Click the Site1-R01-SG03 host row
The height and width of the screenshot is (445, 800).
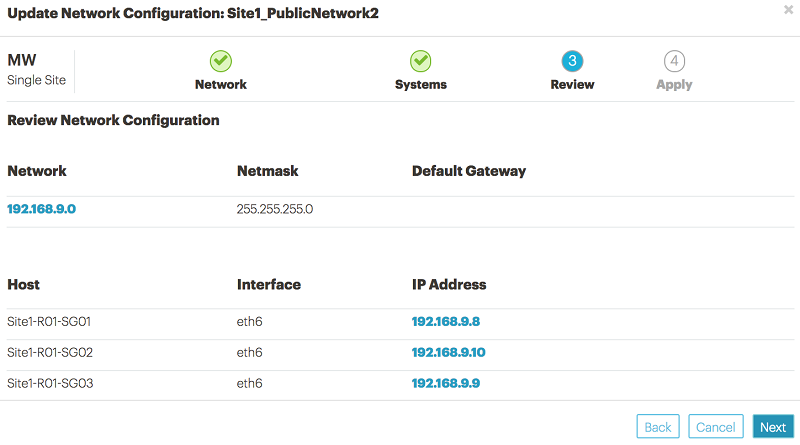56,384
